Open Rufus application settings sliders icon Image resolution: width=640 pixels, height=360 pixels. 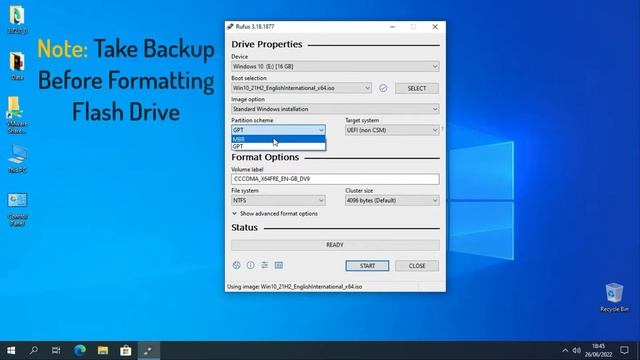(x=264, y=265)
